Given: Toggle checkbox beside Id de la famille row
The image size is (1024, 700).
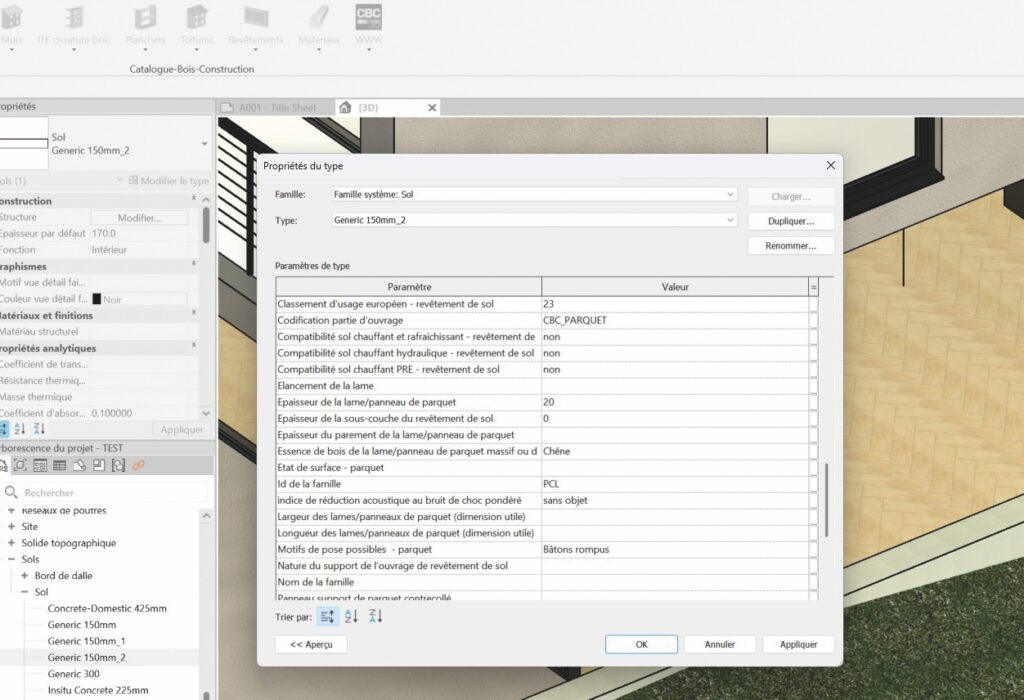Looking at the screenshot, I should [813, 484].
